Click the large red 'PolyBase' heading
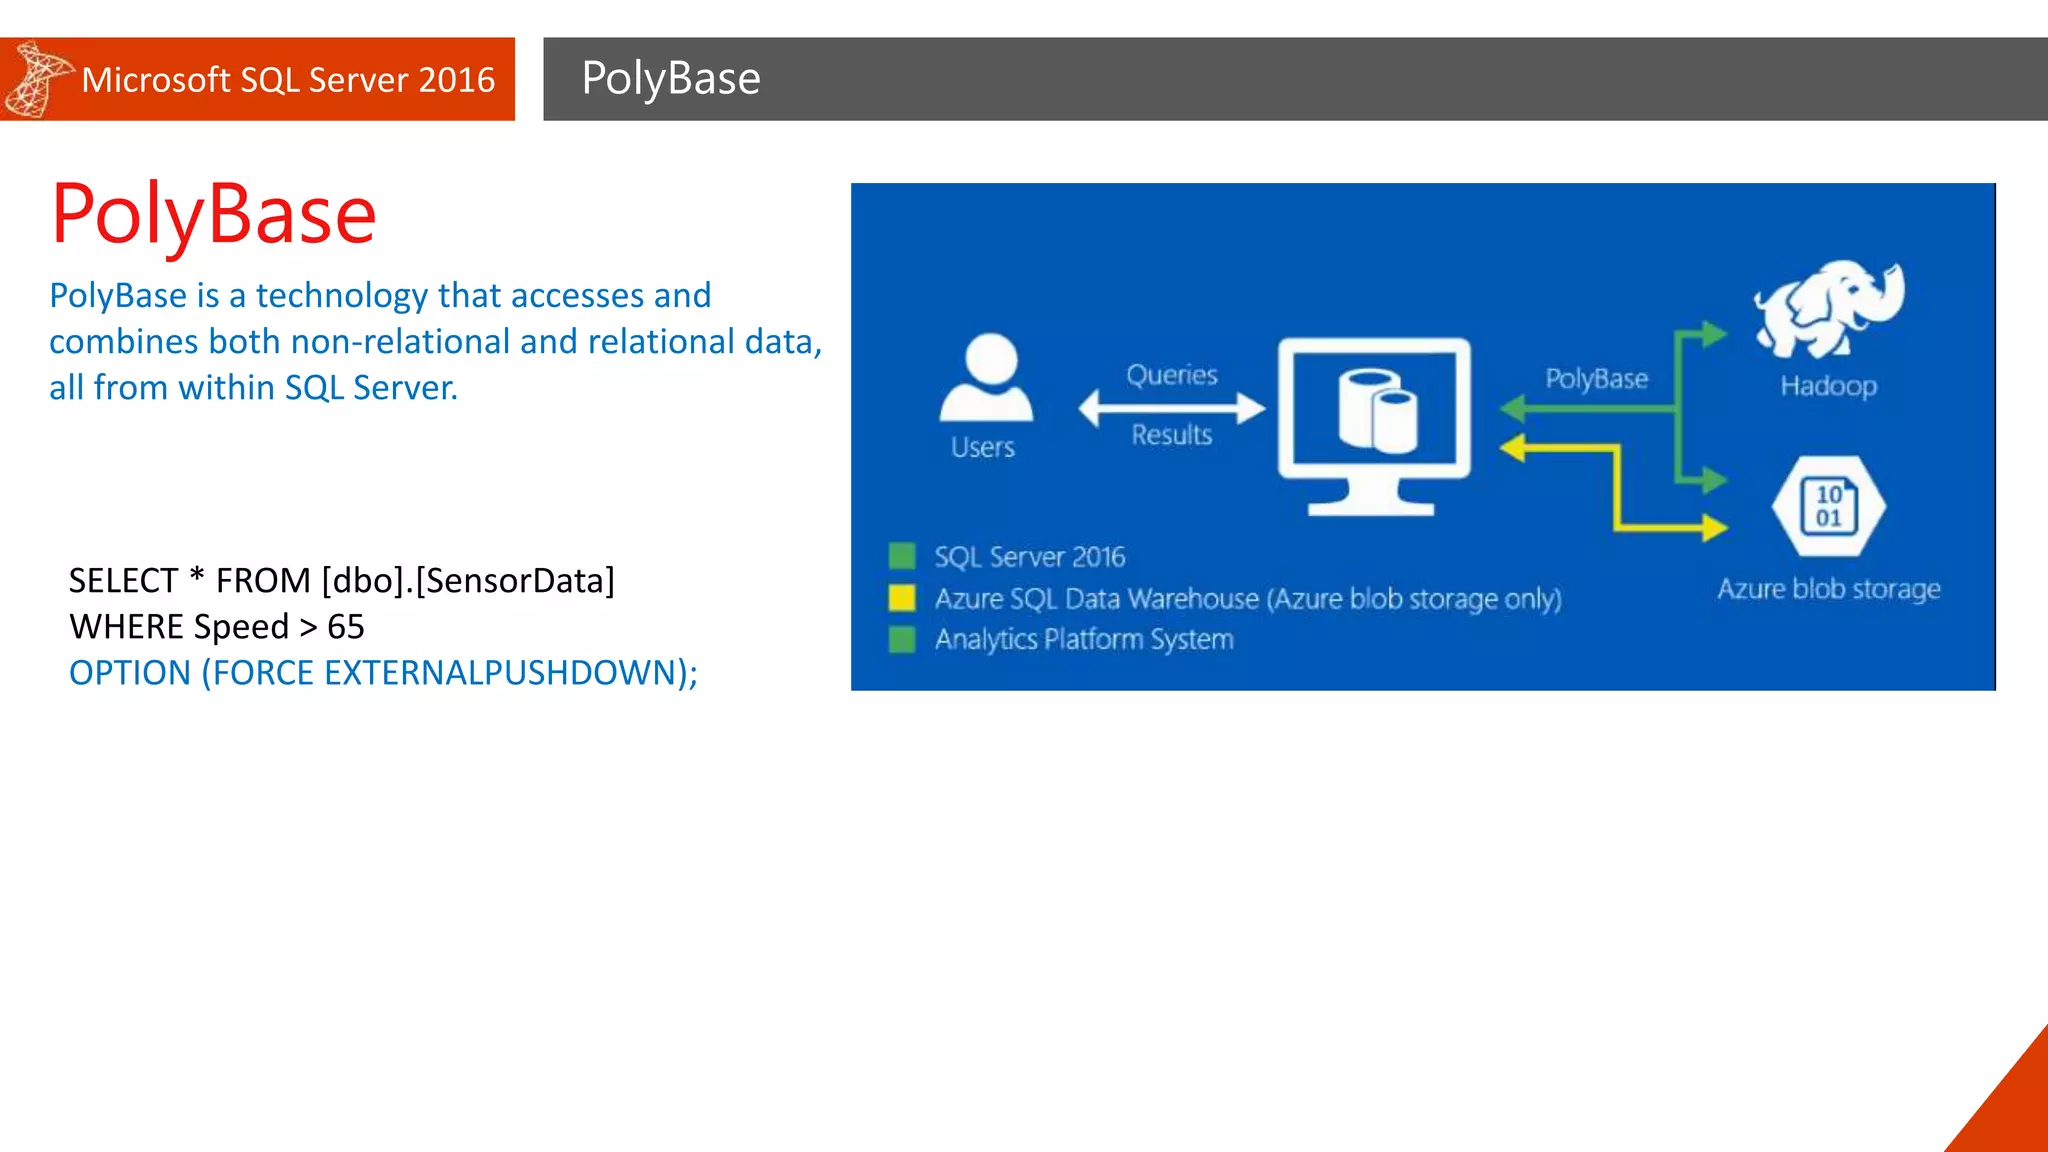2048x1152 pixels. click(x=213, y=214)
